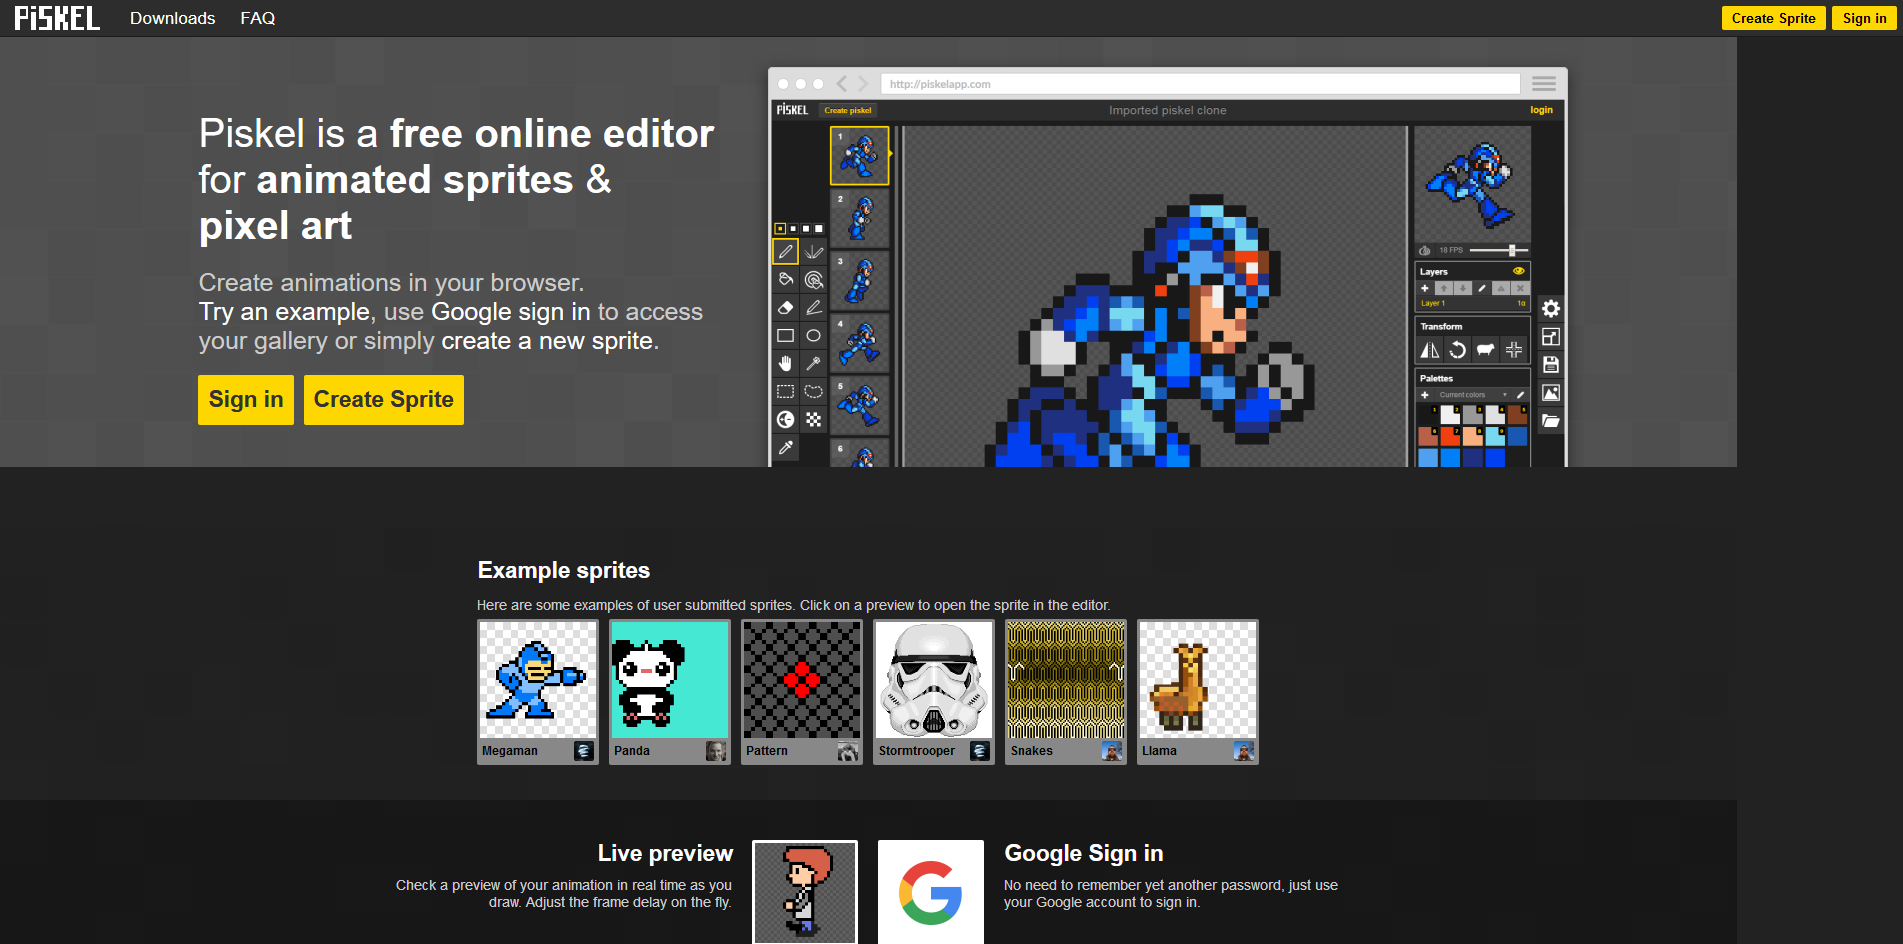
Task: Open the hamburger menu beside the address bar
Action: (1543, 83)
